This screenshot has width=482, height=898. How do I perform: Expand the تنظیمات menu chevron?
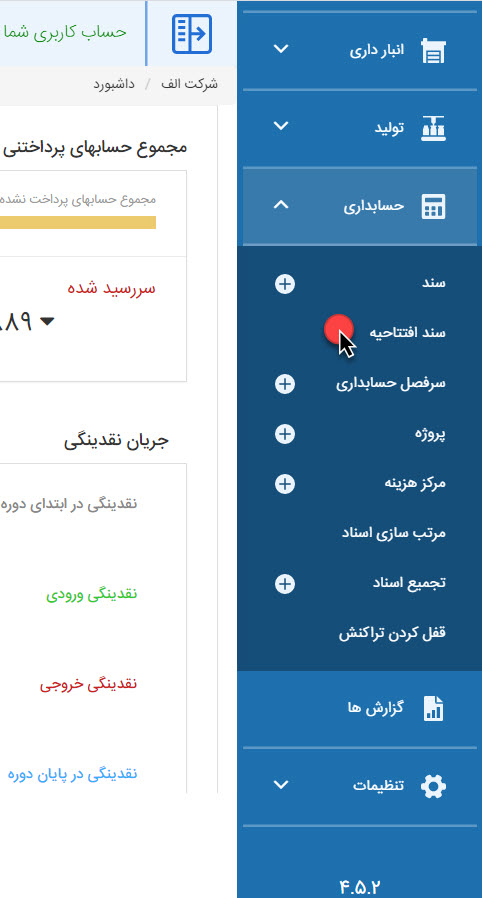281,784
